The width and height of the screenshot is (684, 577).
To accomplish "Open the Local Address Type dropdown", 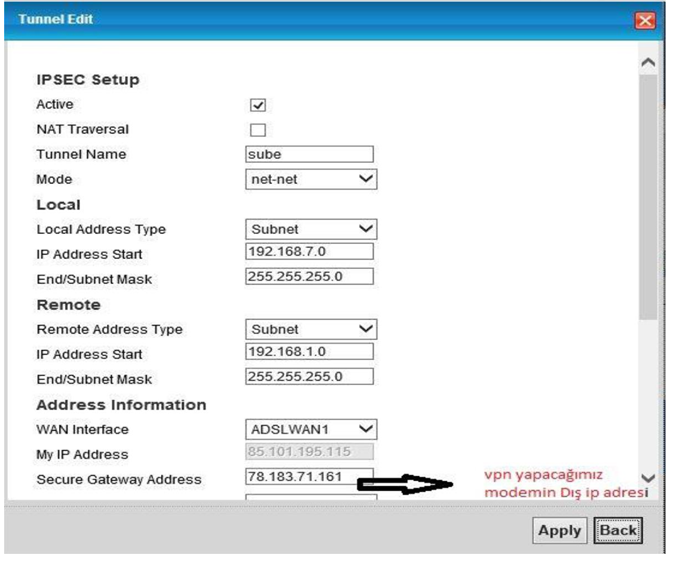I will point(311,229).
